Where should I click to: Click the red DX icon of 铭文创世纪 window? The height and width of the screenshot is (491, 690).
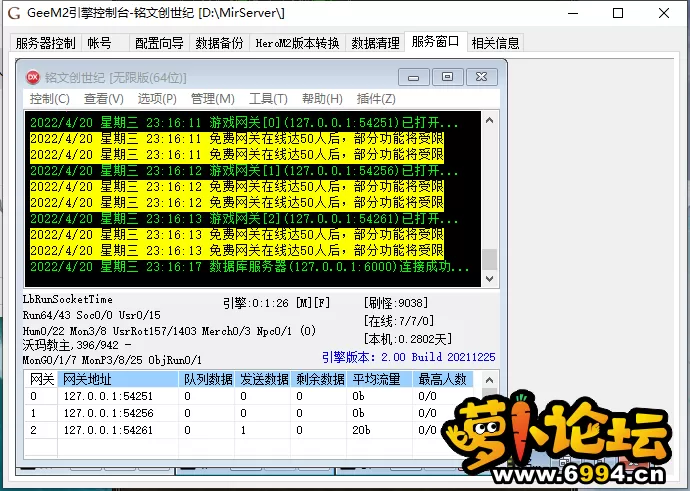tap(33, 77)
